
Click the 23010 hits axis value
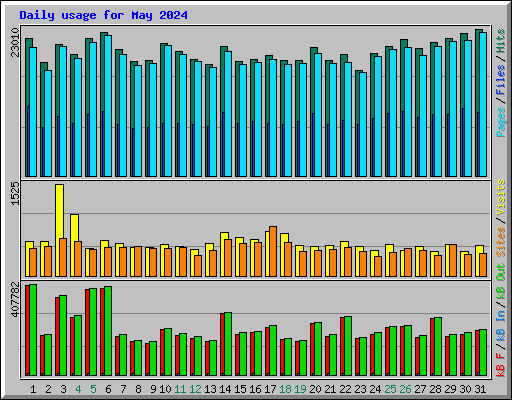click(x=15, y=42)
